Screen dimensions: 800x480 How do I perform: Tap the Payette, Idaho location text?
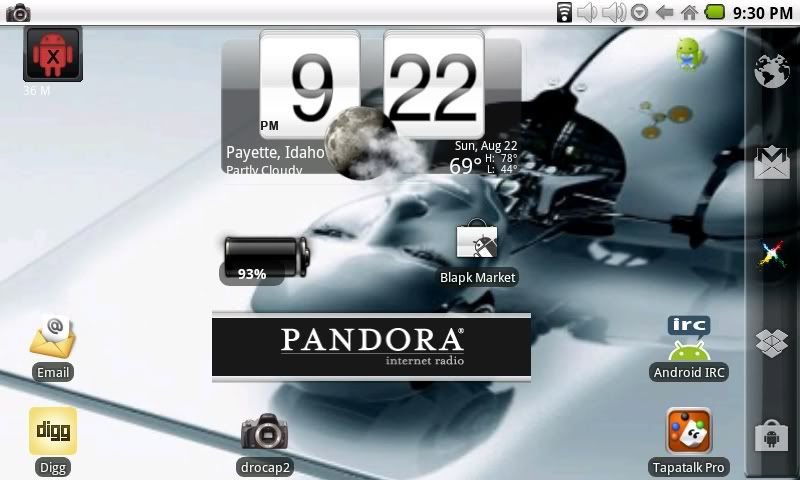[275, 153]
